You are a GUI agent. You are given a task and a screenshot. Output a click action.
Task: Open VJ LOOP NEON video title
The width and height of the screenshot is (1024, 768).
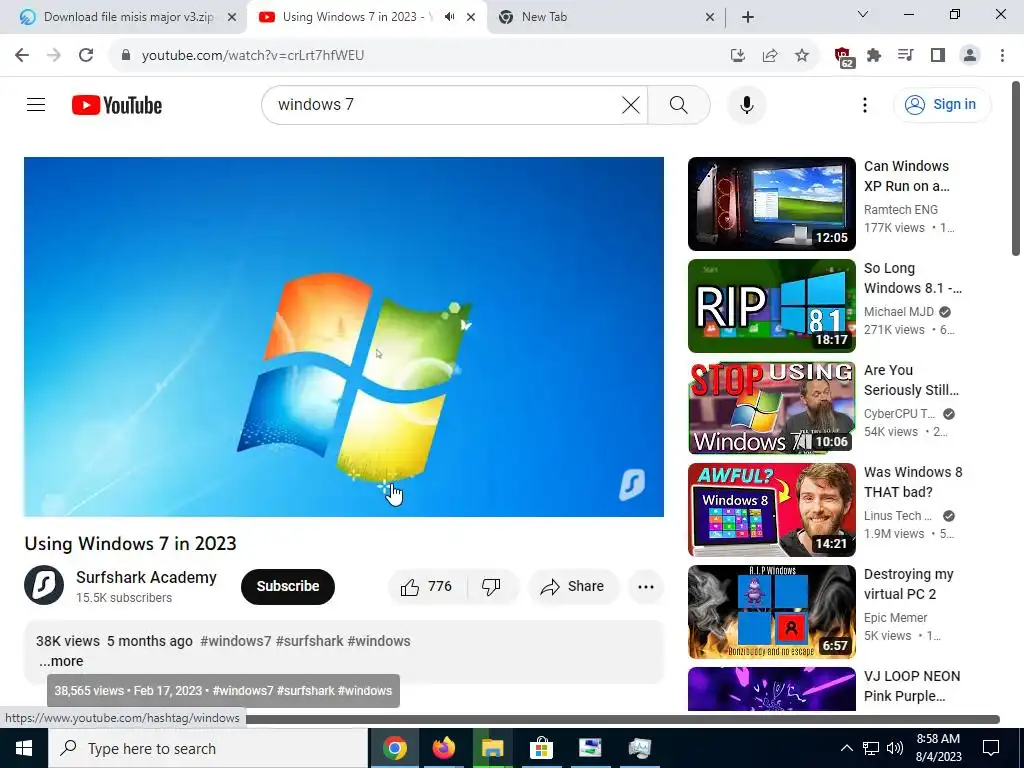coord(912,686)
